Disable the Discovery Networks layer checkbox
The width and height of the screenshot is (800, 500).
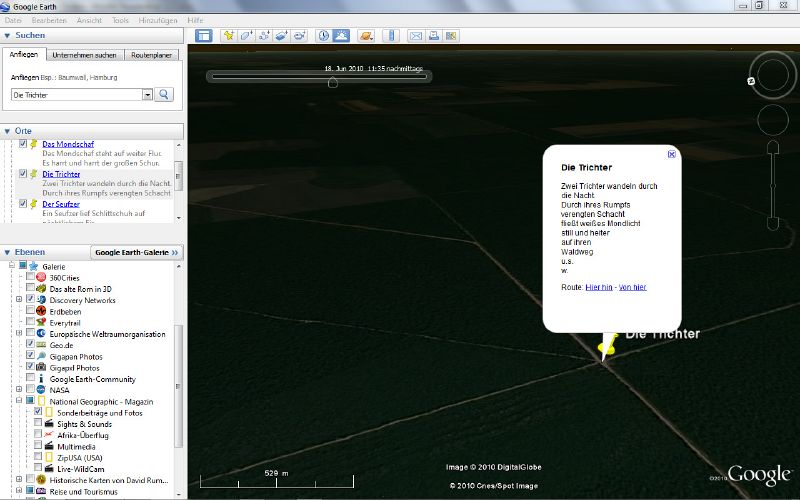pyautogui.click(x=31, y=299)
